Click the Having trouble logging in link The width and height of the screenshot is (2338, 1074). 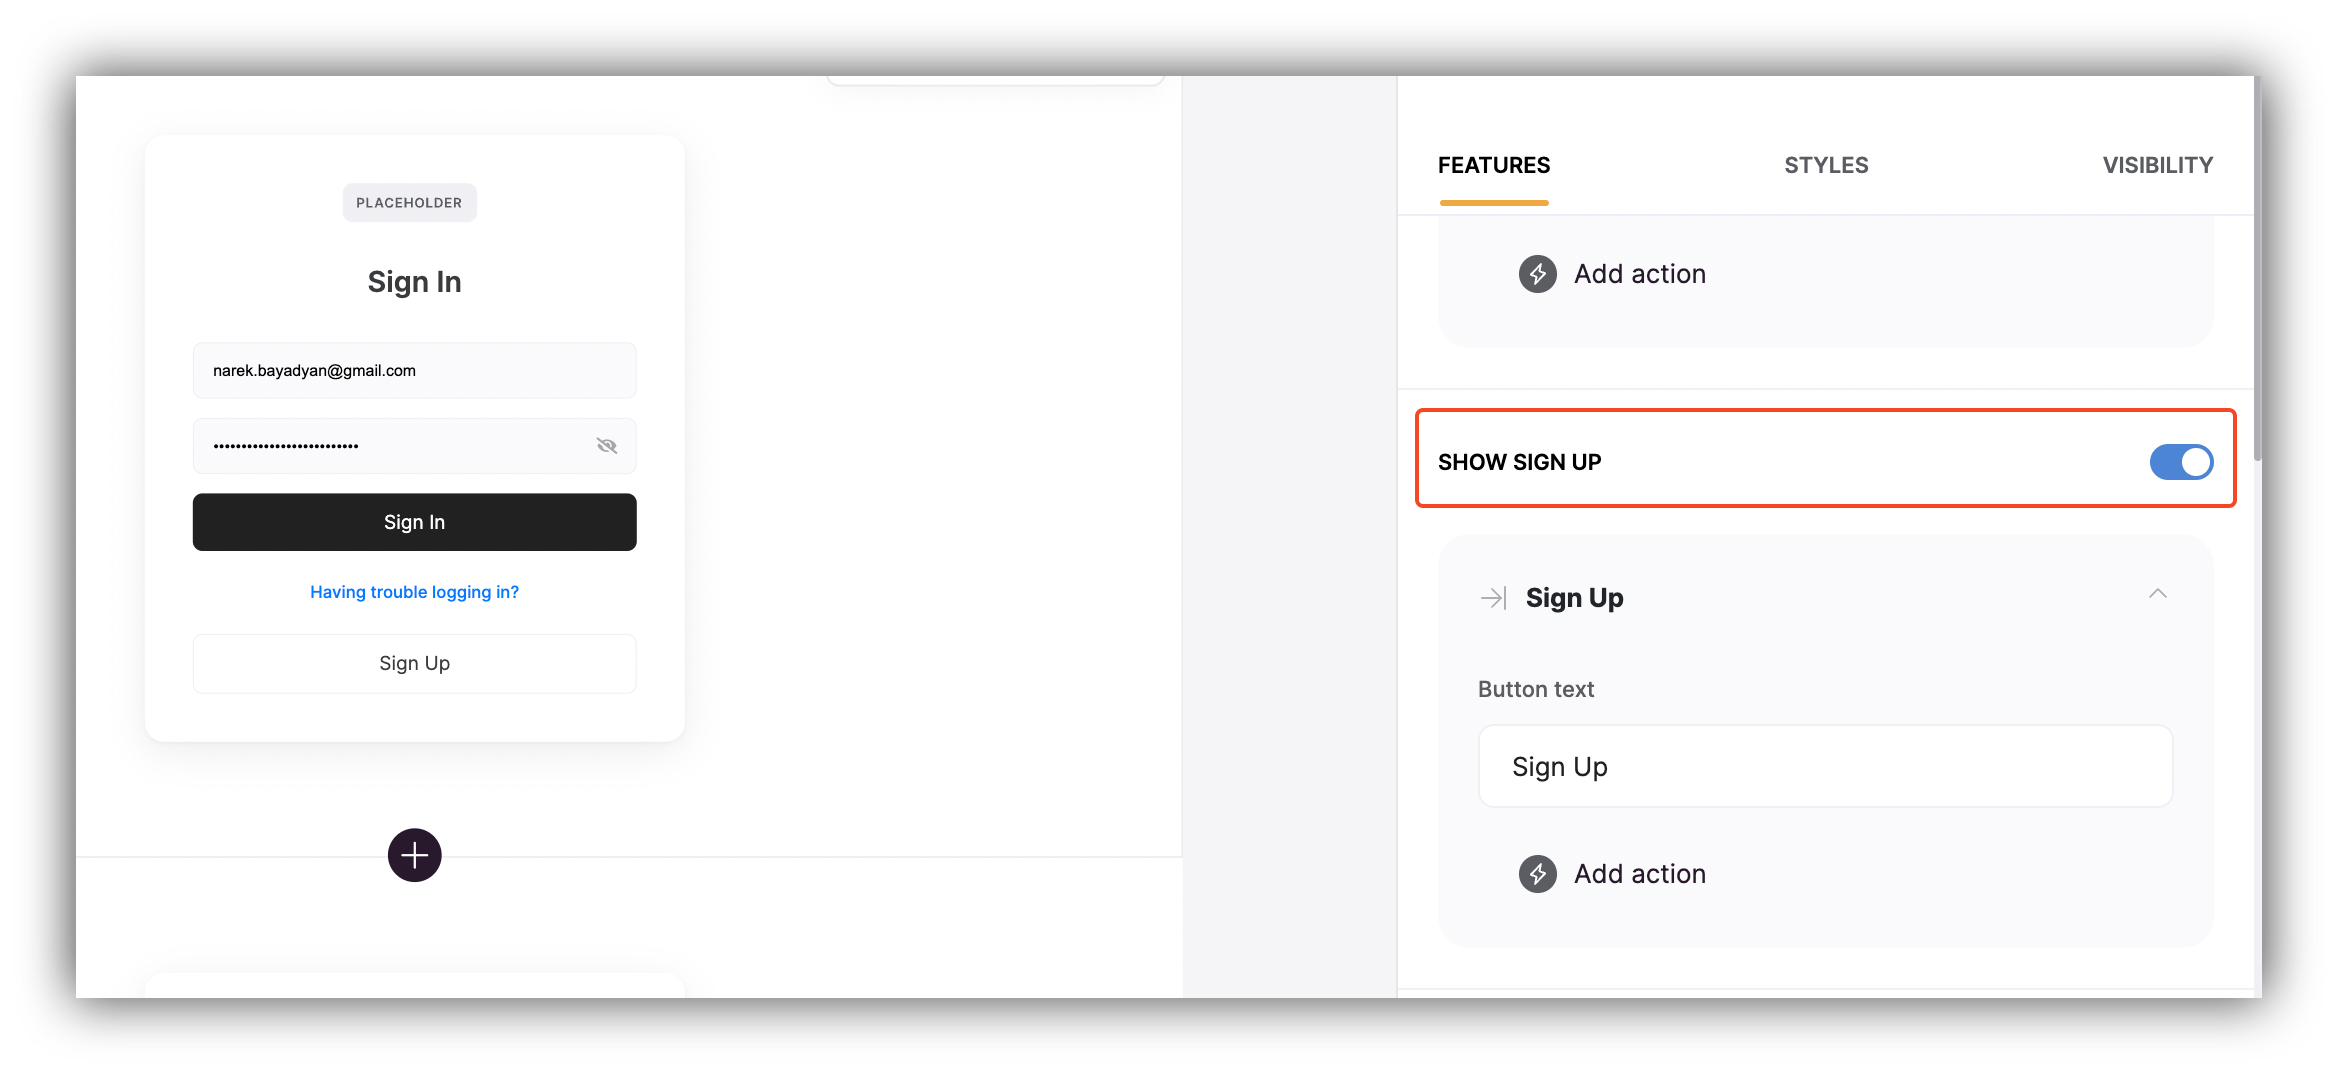[414, 591]
